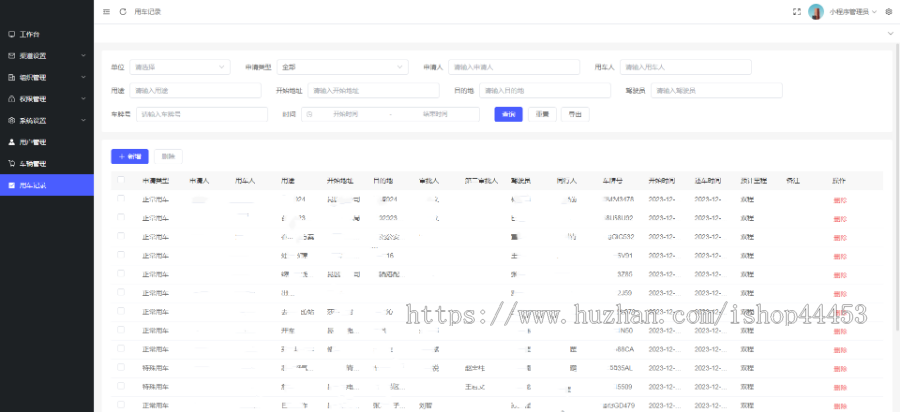Image resolution: width=900 pixels, height=412 pixels.
Task: Expand the 渠道设置 sidebar menu
Action: tap(46, 56)
